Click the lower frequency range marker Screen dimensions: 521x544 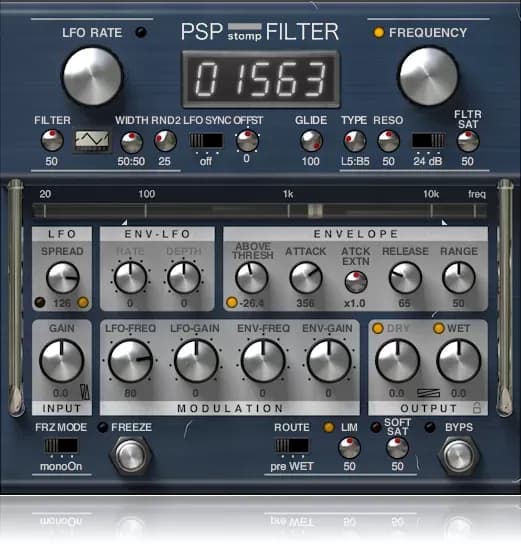(x=125, y=222)
